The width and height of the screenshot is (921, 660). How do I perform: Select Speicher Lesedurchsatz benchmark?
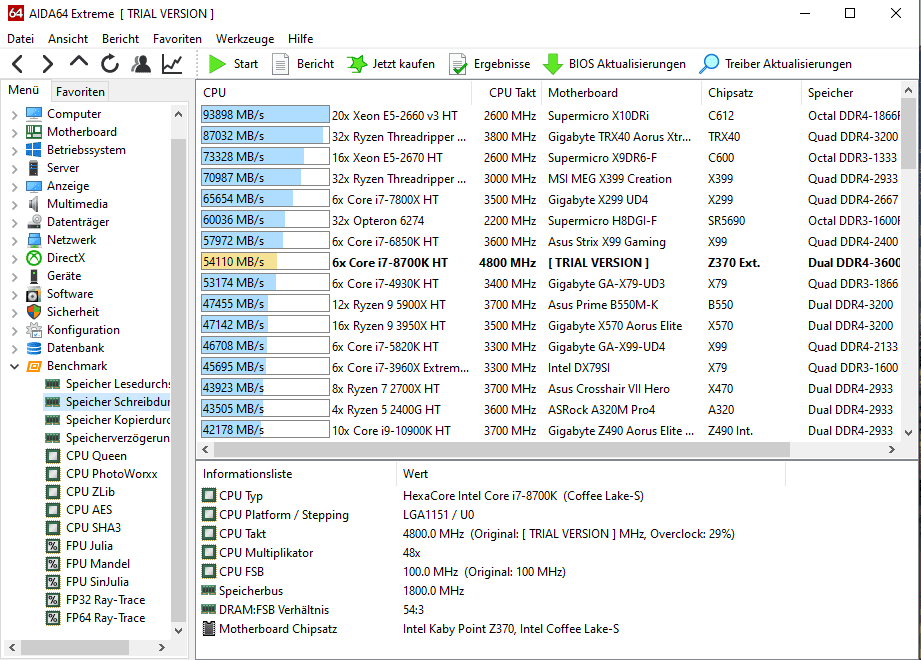[117, 384]
